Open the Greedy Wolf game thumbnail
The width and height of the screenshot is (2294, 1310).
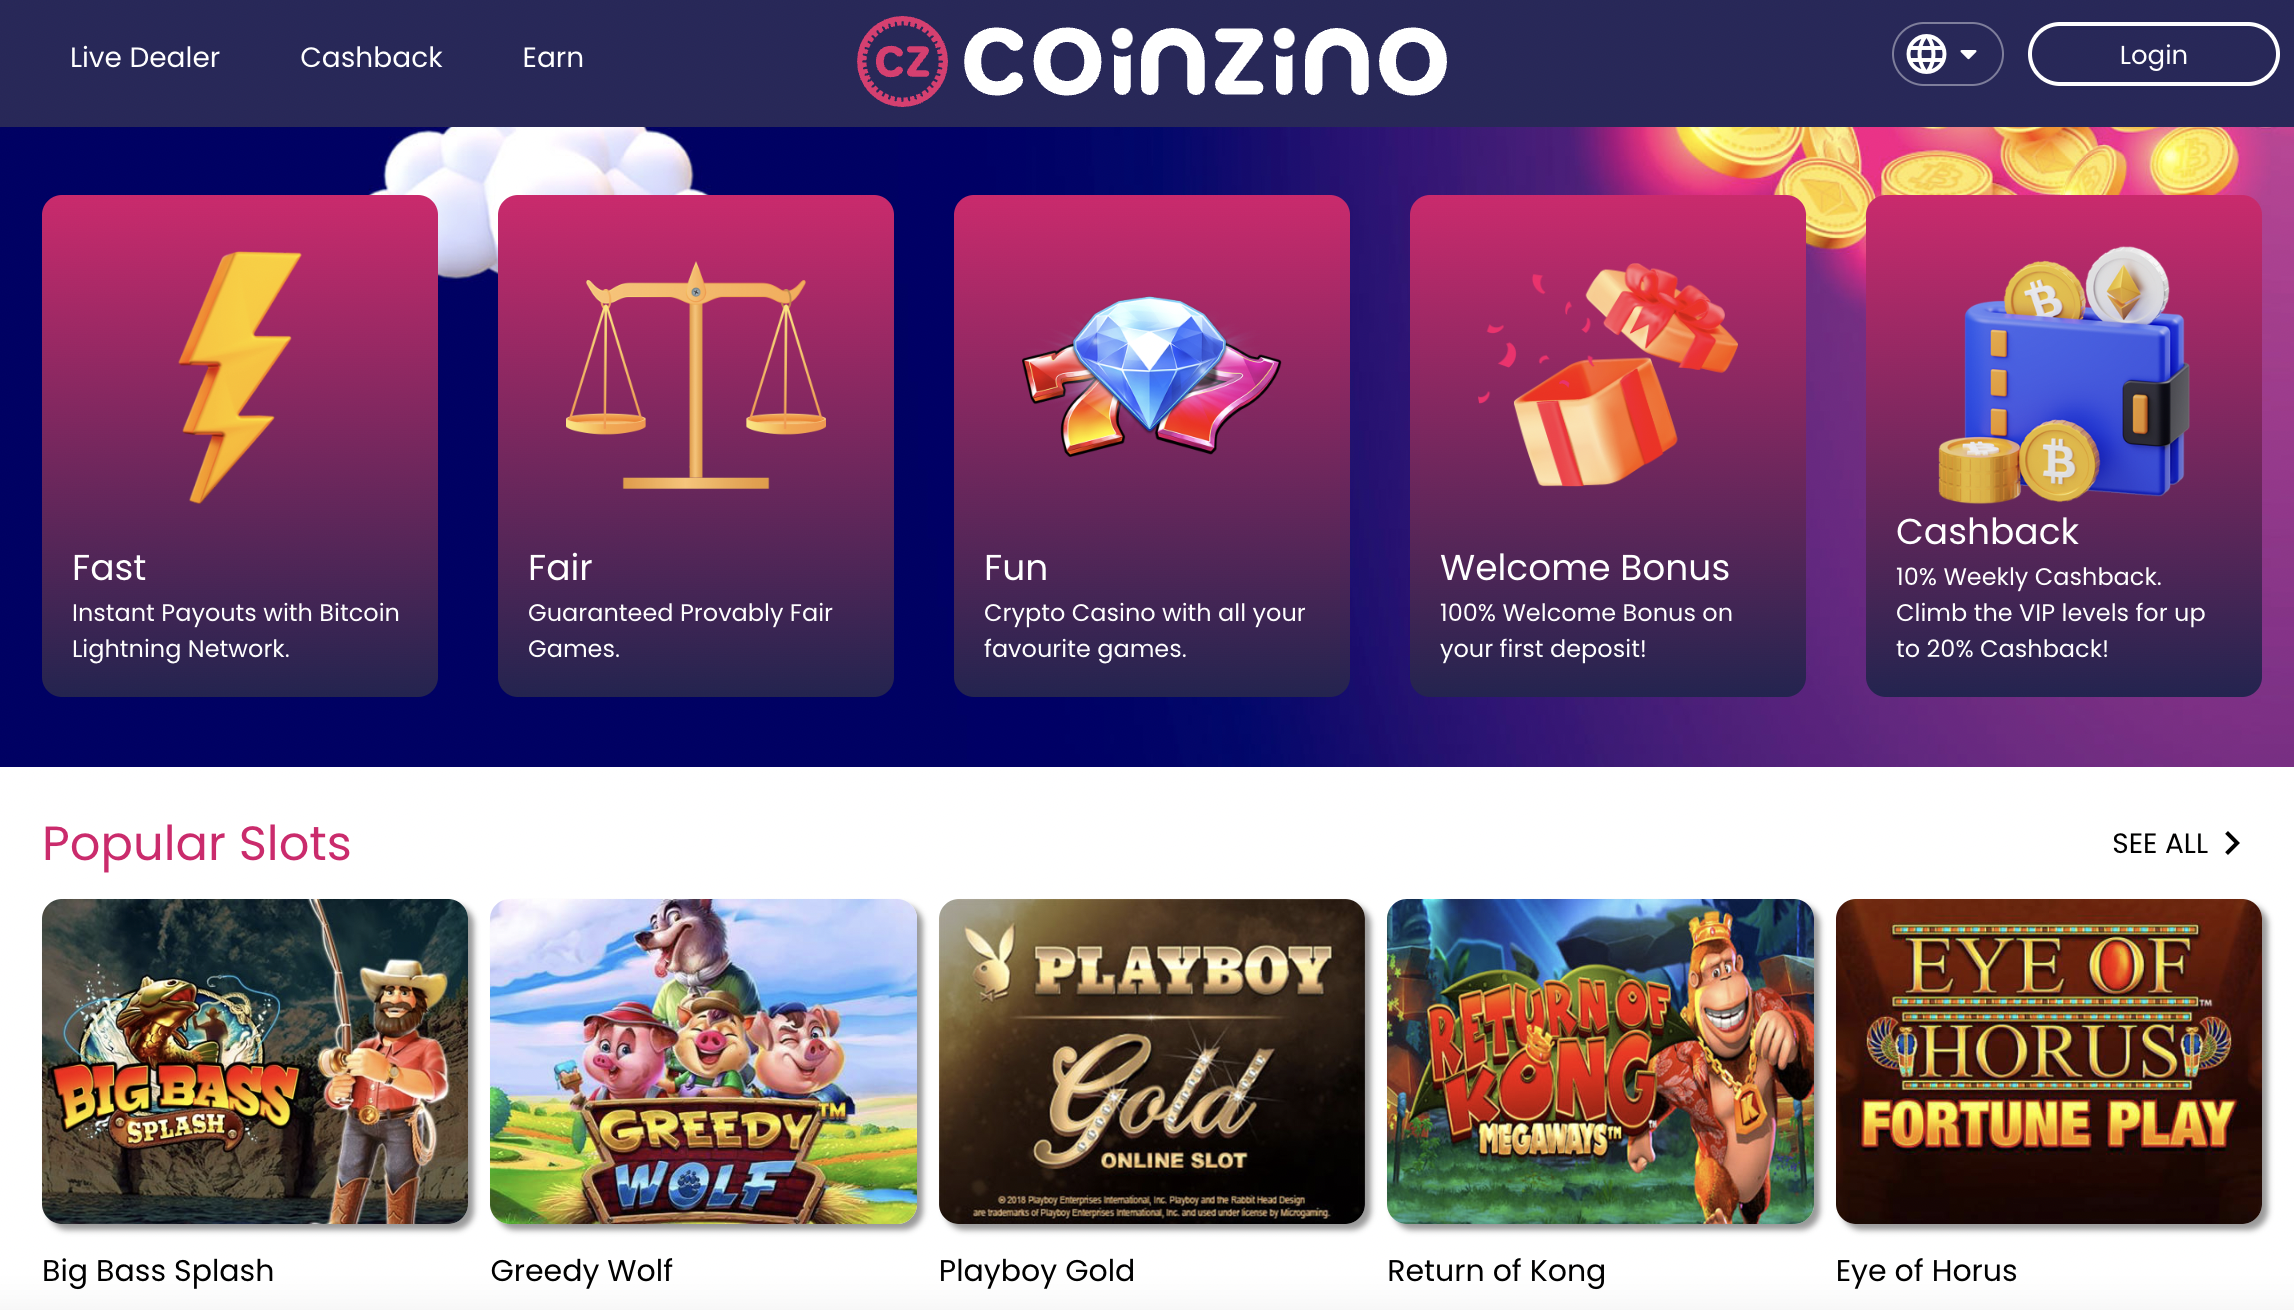pyautogui.click(x=703, y=1061)
